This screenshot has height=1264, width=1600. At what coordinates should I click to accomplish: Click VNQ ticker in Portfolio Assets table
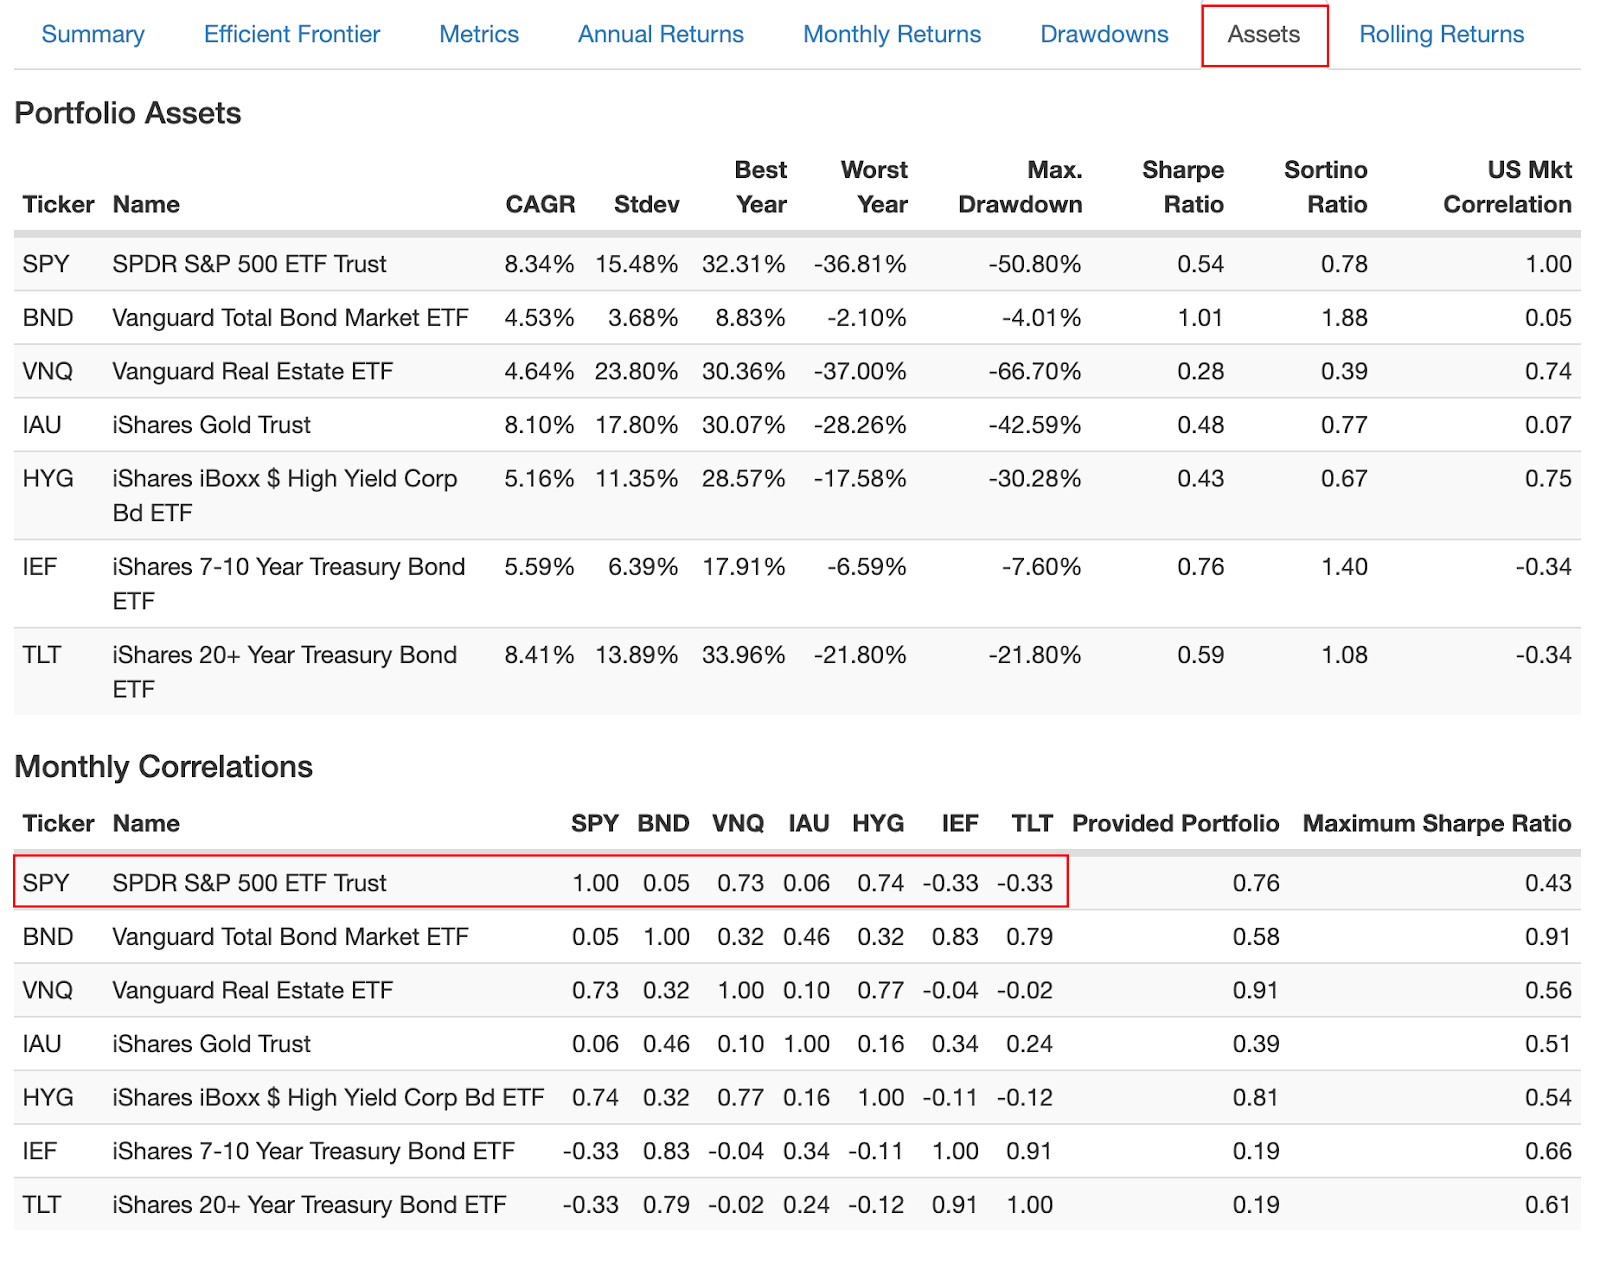click(48, 371)
